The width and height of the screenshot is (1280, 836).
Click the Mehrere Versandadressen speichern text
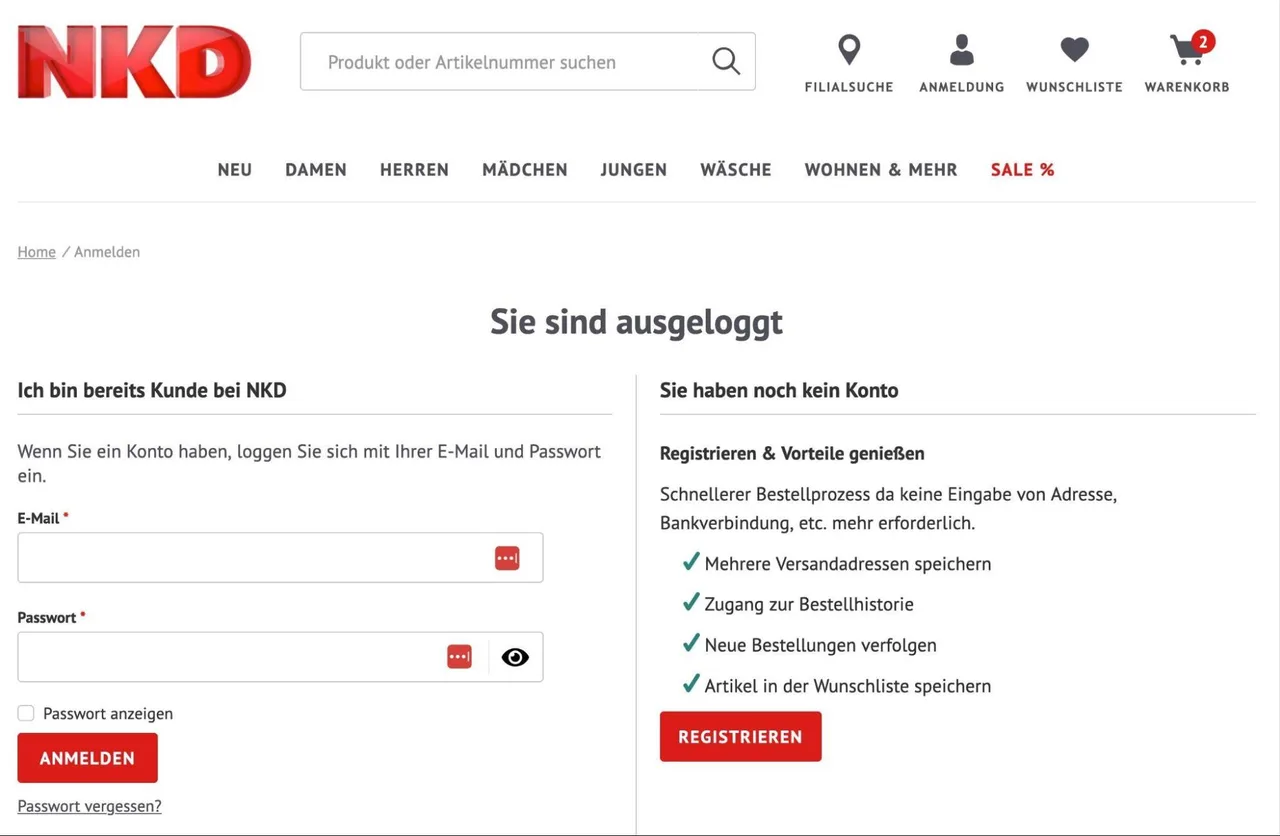tap(848, 564)
